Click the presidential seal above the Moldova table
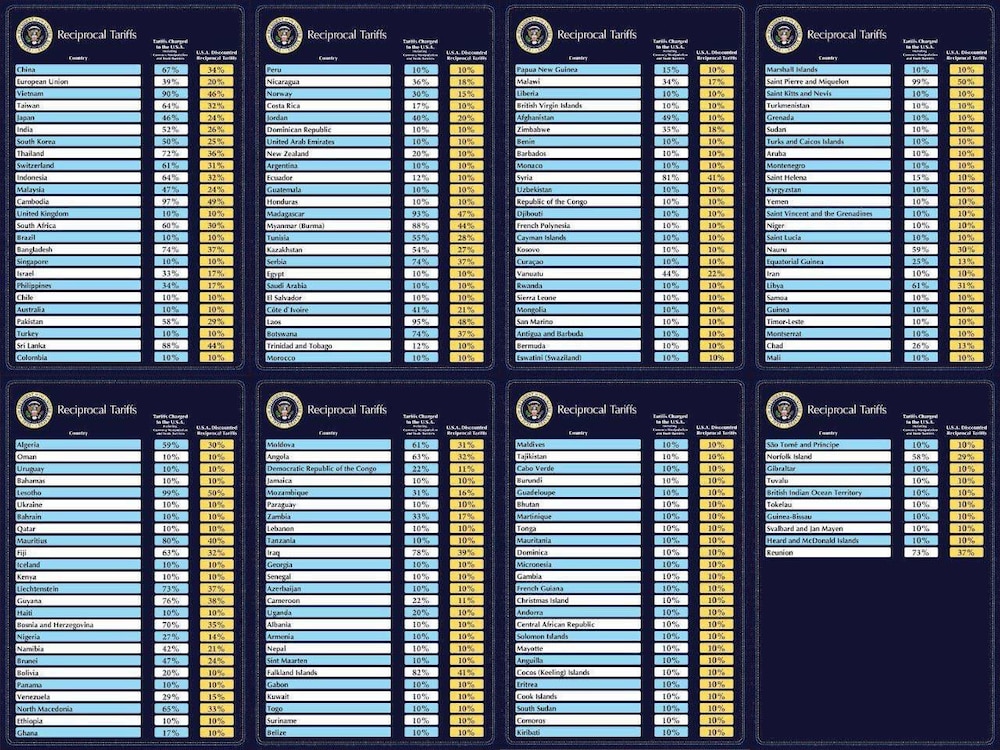The height and width of the screenshot is (750, 1000). click(x=284, y=410)
